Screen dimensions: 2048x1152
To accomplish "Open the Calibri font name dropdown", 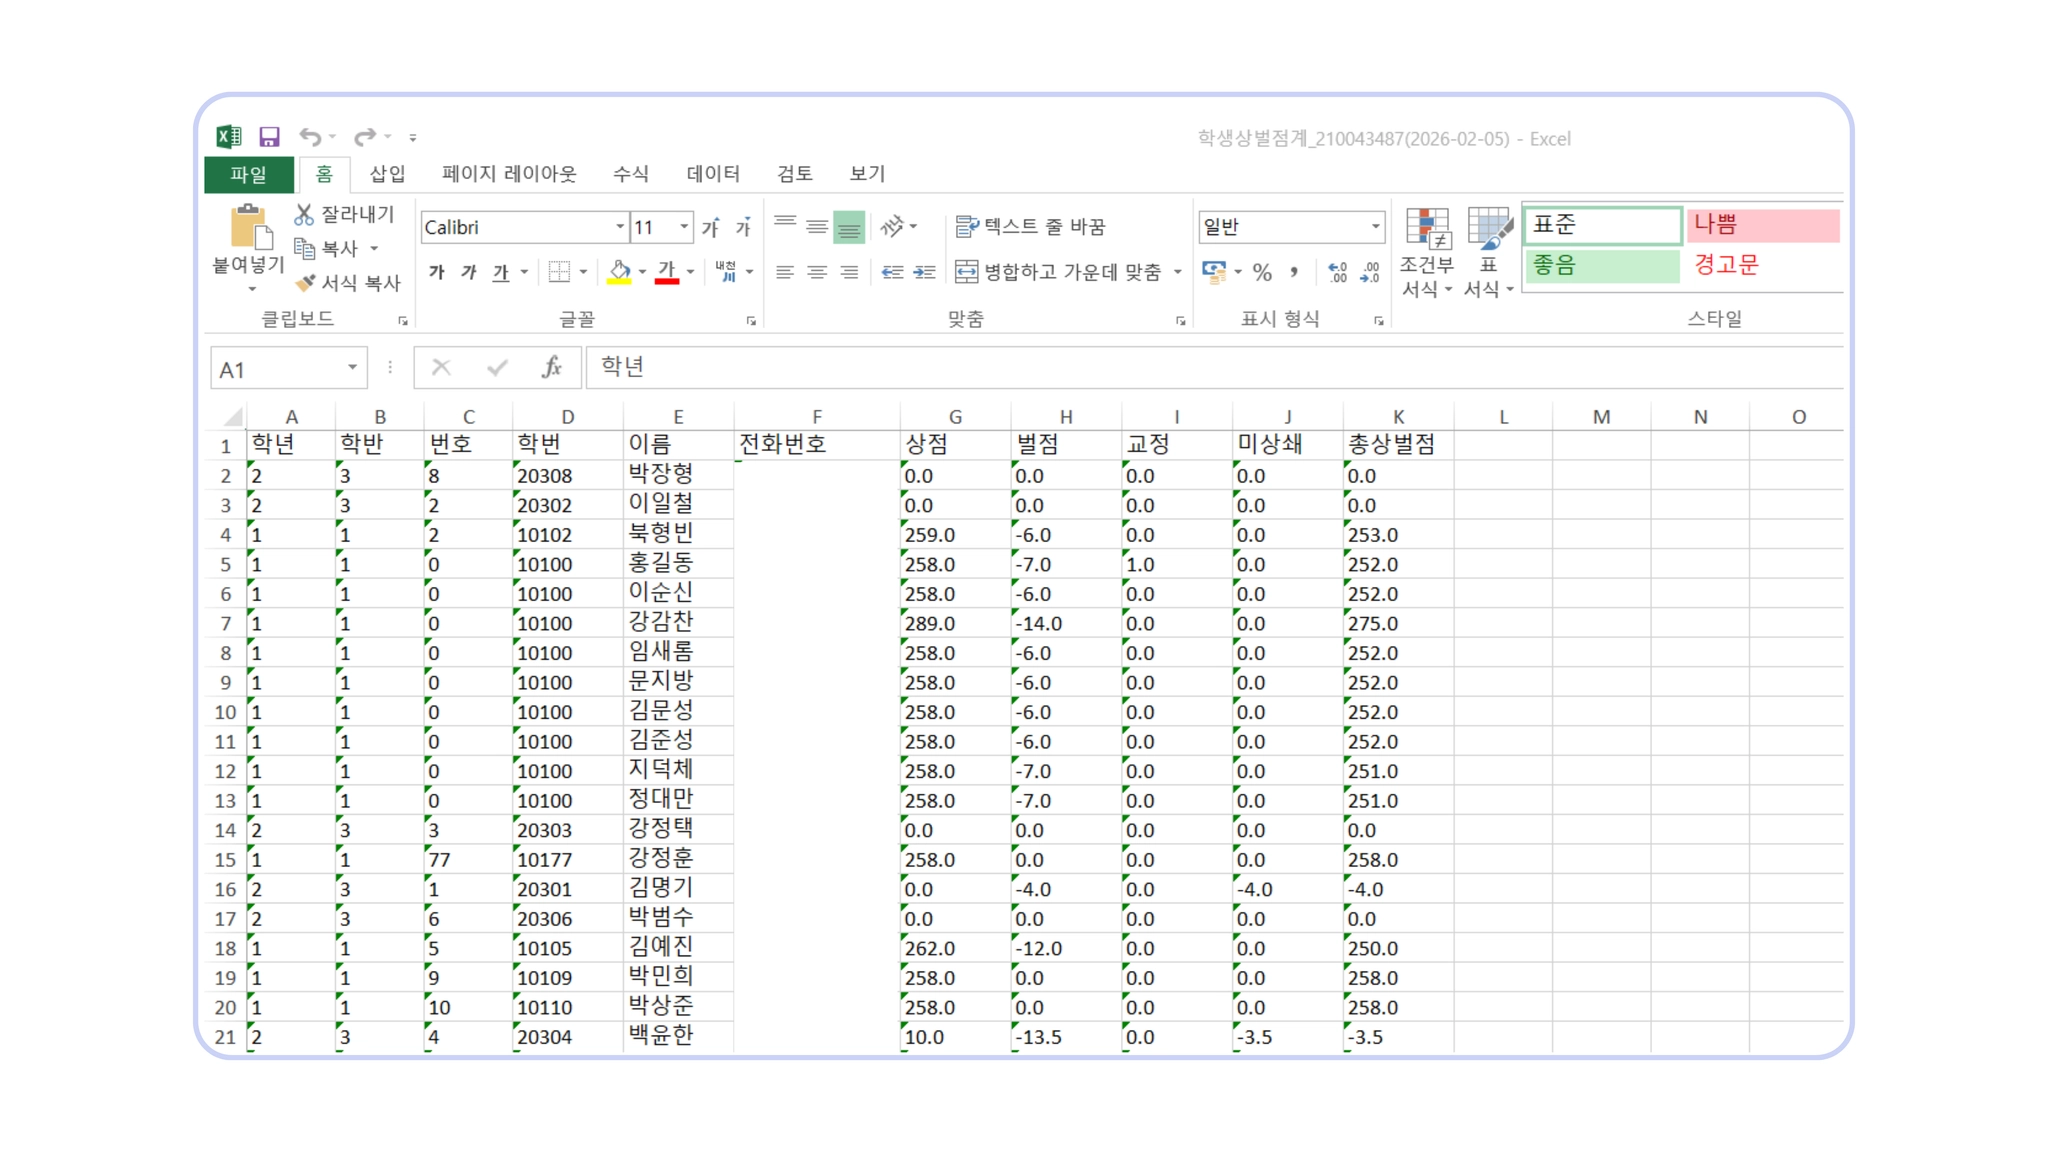I will click(x=619, y=227).
